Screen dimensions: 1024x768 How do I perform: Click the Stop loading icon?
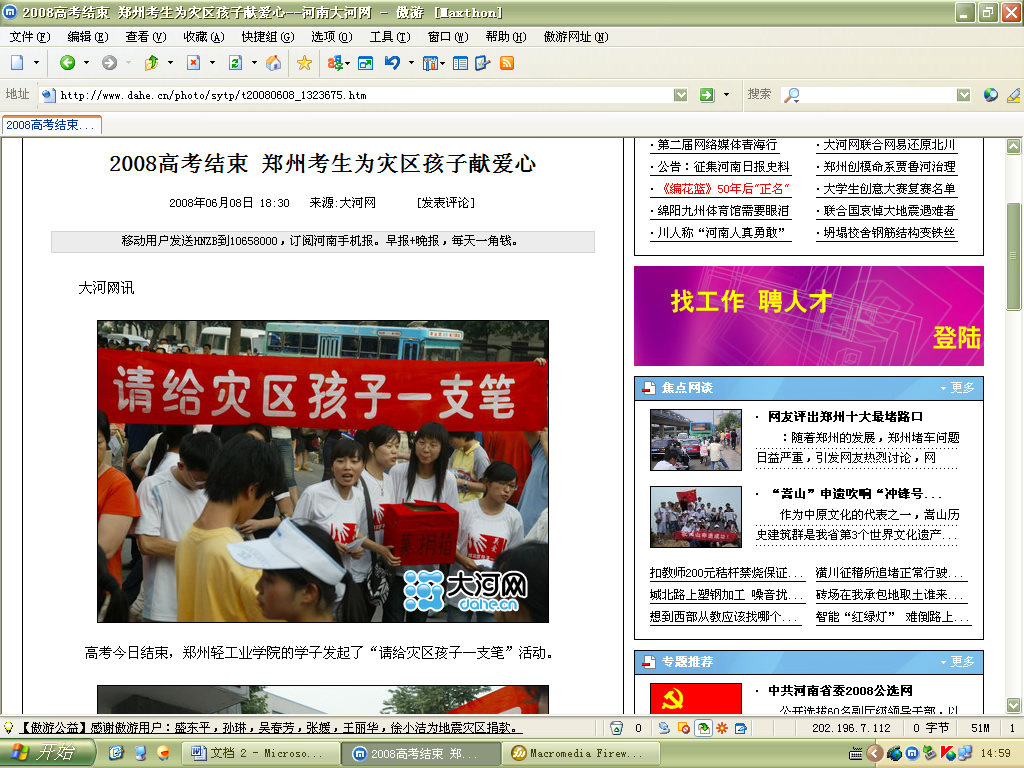tap(193, 63)
